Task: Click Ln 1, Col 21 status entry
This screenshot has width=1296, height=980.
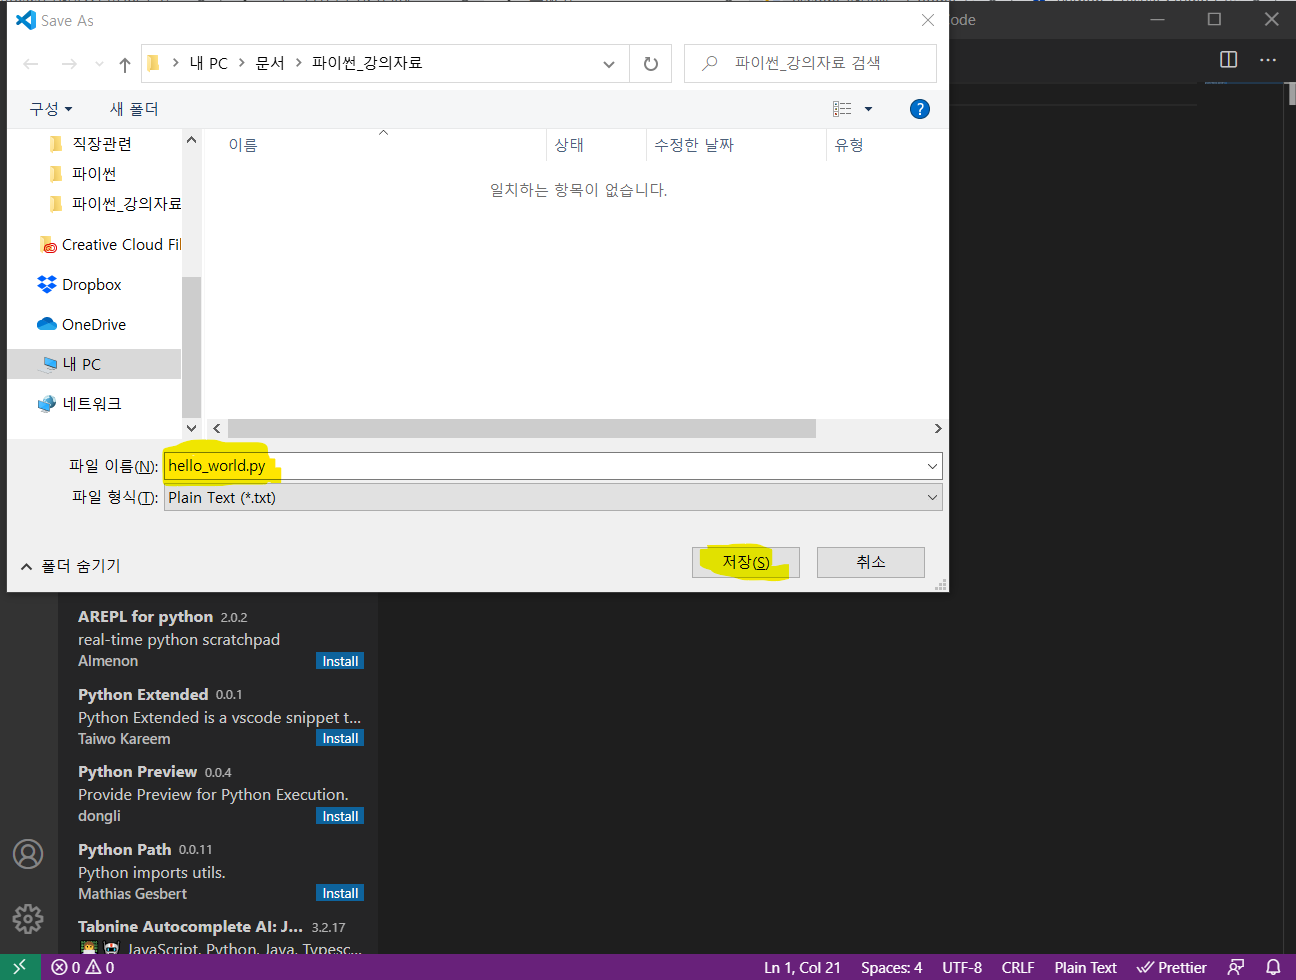Action: click(802, 967)
